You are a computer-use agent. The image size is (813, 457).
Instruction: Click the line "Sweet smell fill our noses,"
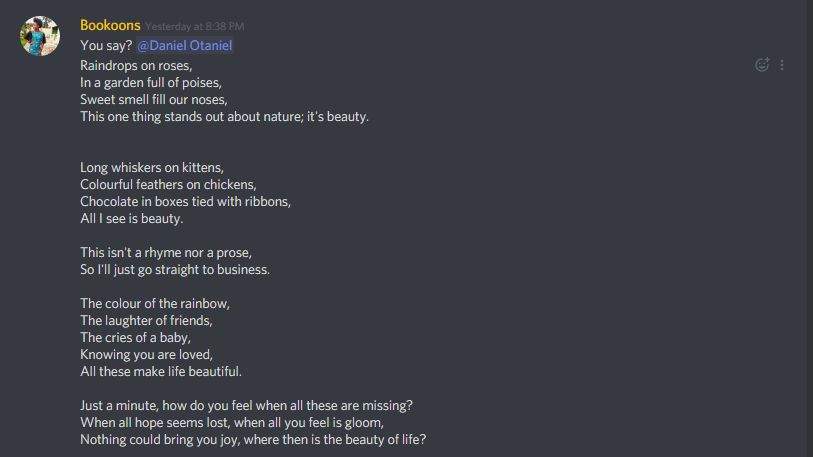(154, 100)
